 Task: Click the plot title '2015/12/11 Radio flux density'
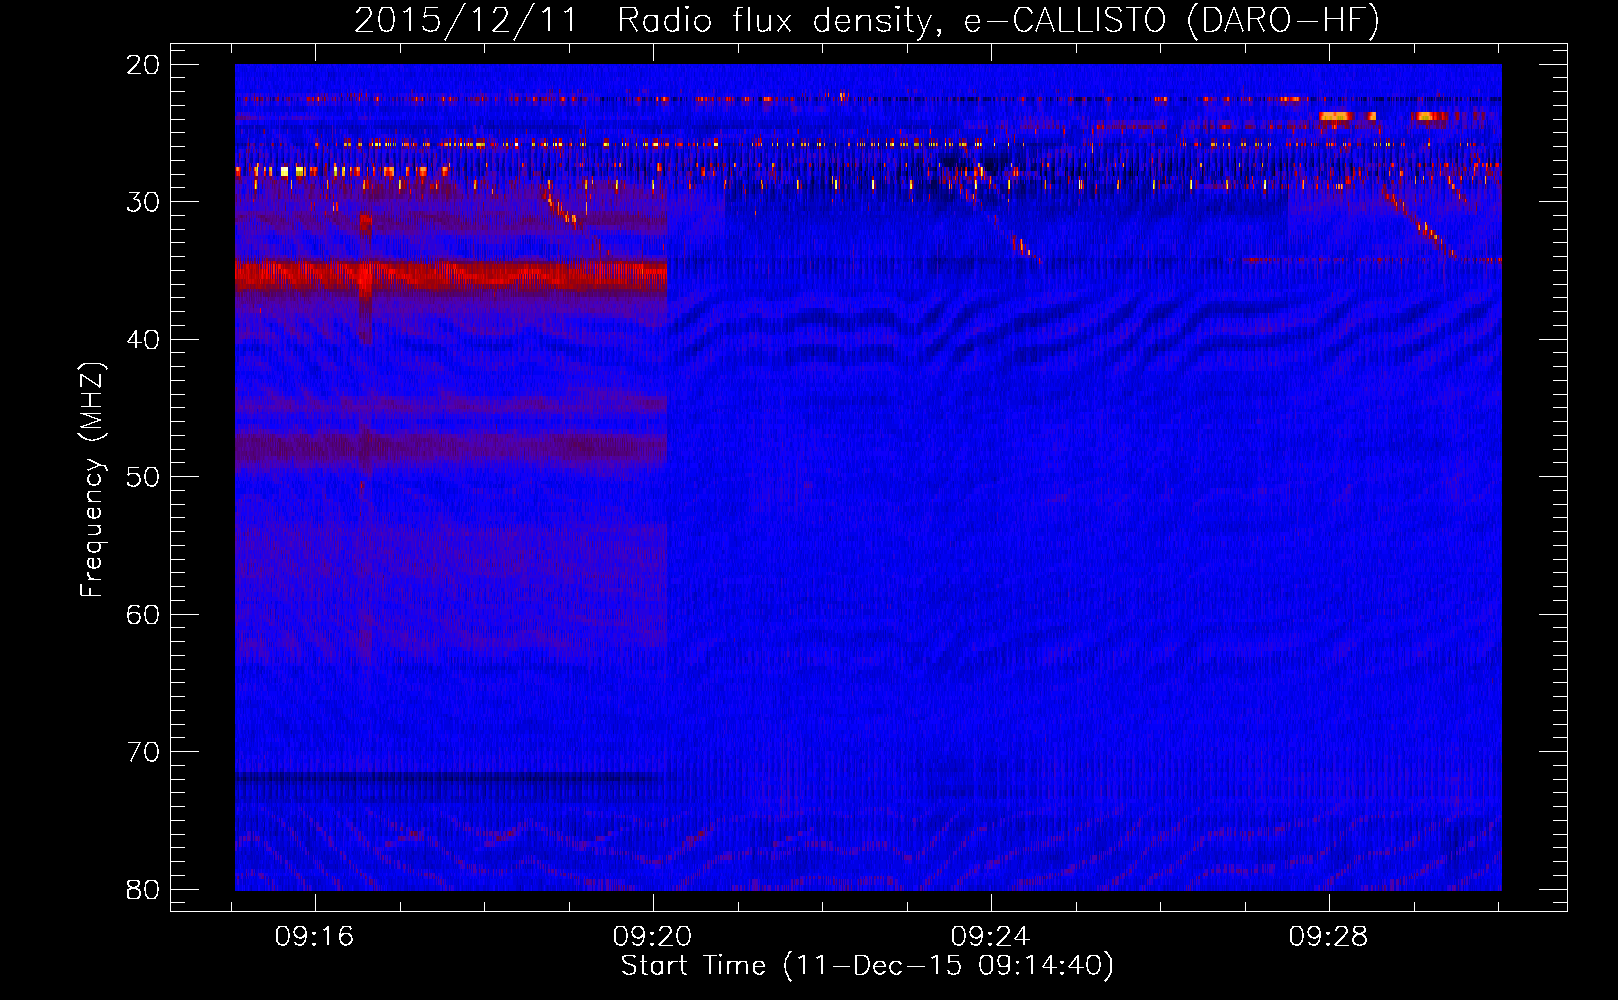[x=645, y=21]
